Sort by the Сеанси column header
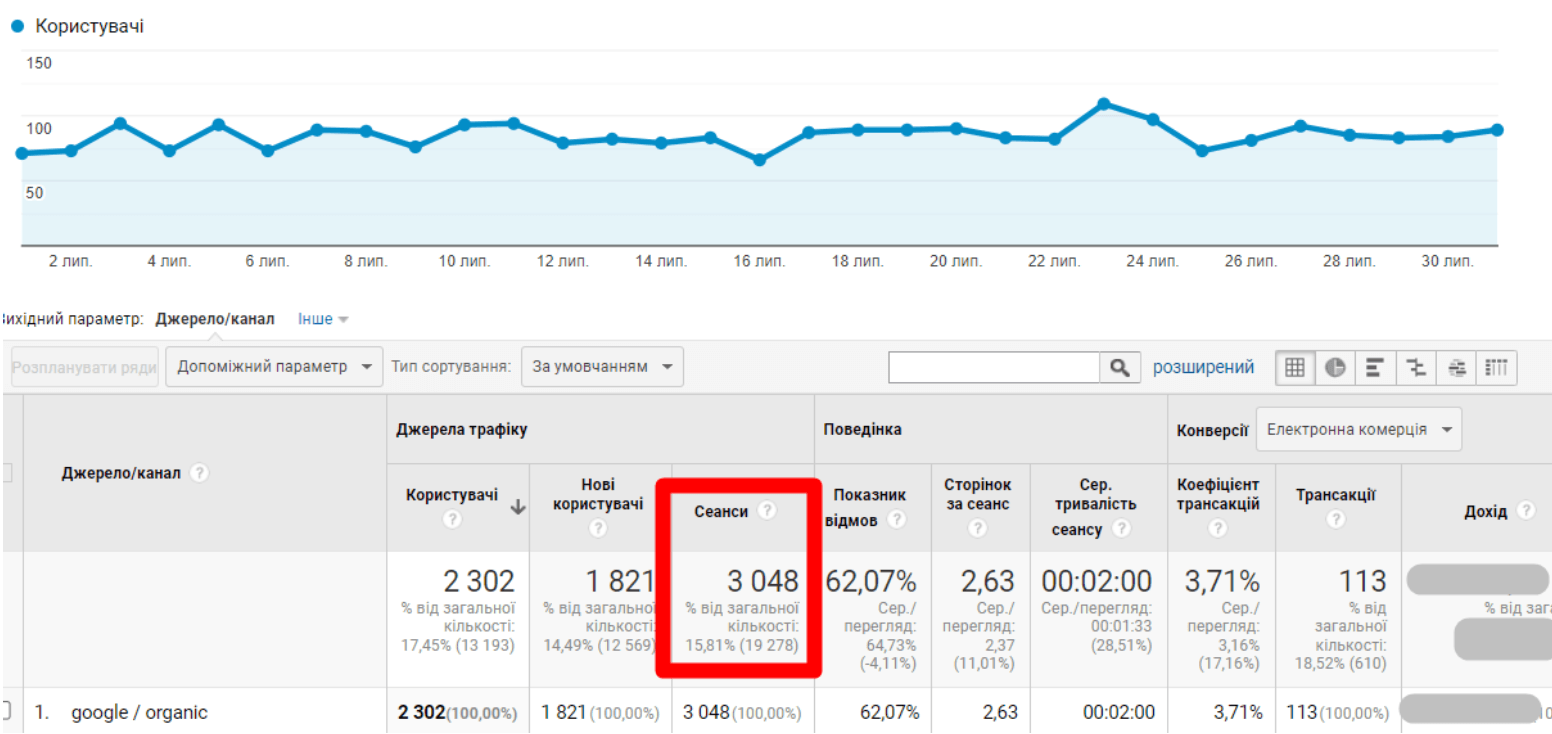This screenshot has width=1552, height=734. 721,511
